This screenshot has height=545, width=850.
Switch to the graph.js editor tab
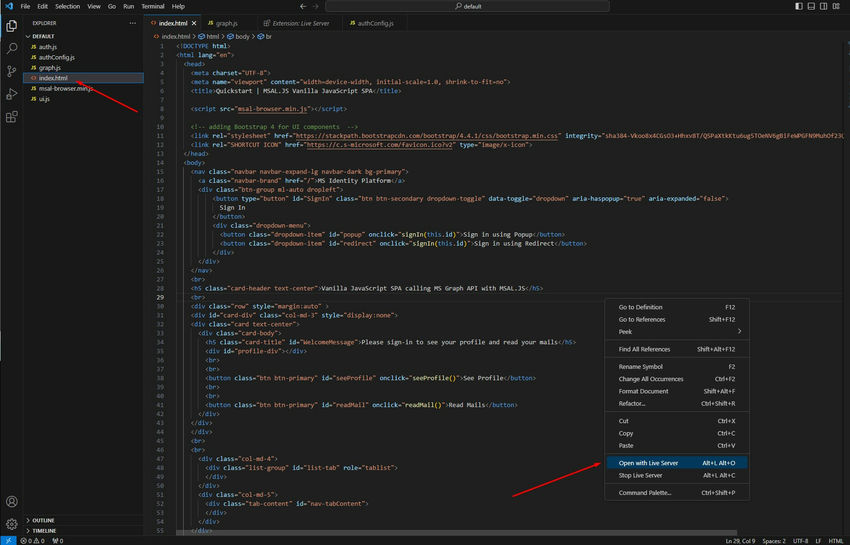(x=227, y=22)
